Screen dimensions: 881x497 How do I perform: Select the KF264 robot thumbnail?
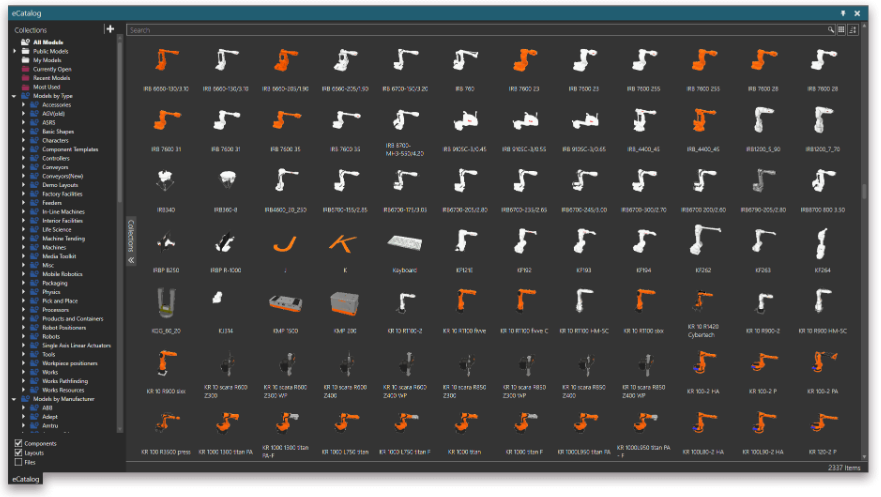(822, 241)
